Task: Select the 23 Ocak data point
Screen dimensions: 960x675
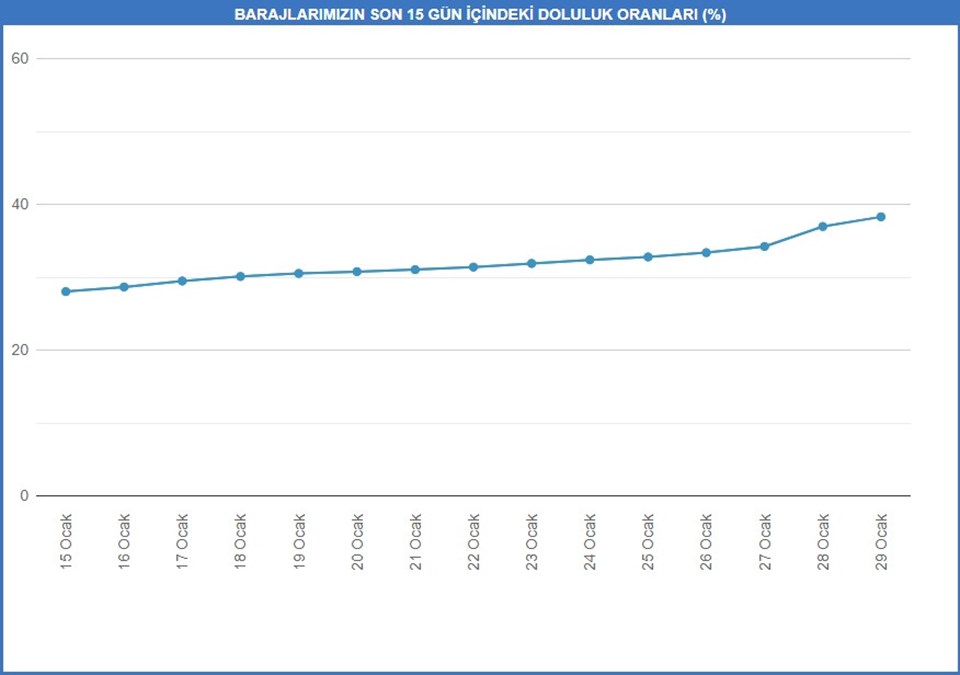Action: tap(531, 263)
